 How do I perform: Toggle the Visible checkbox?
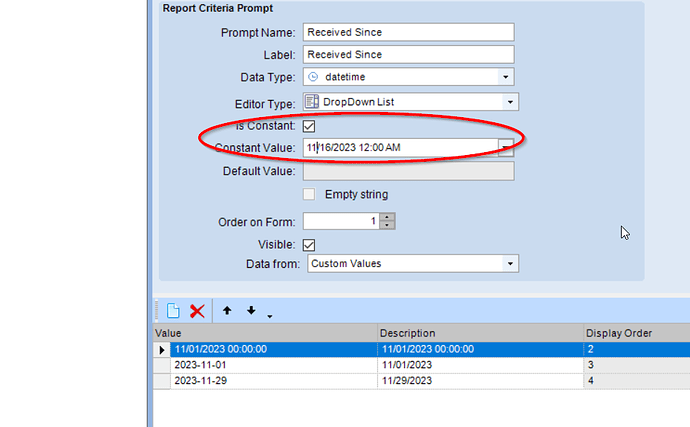(309, 245)
